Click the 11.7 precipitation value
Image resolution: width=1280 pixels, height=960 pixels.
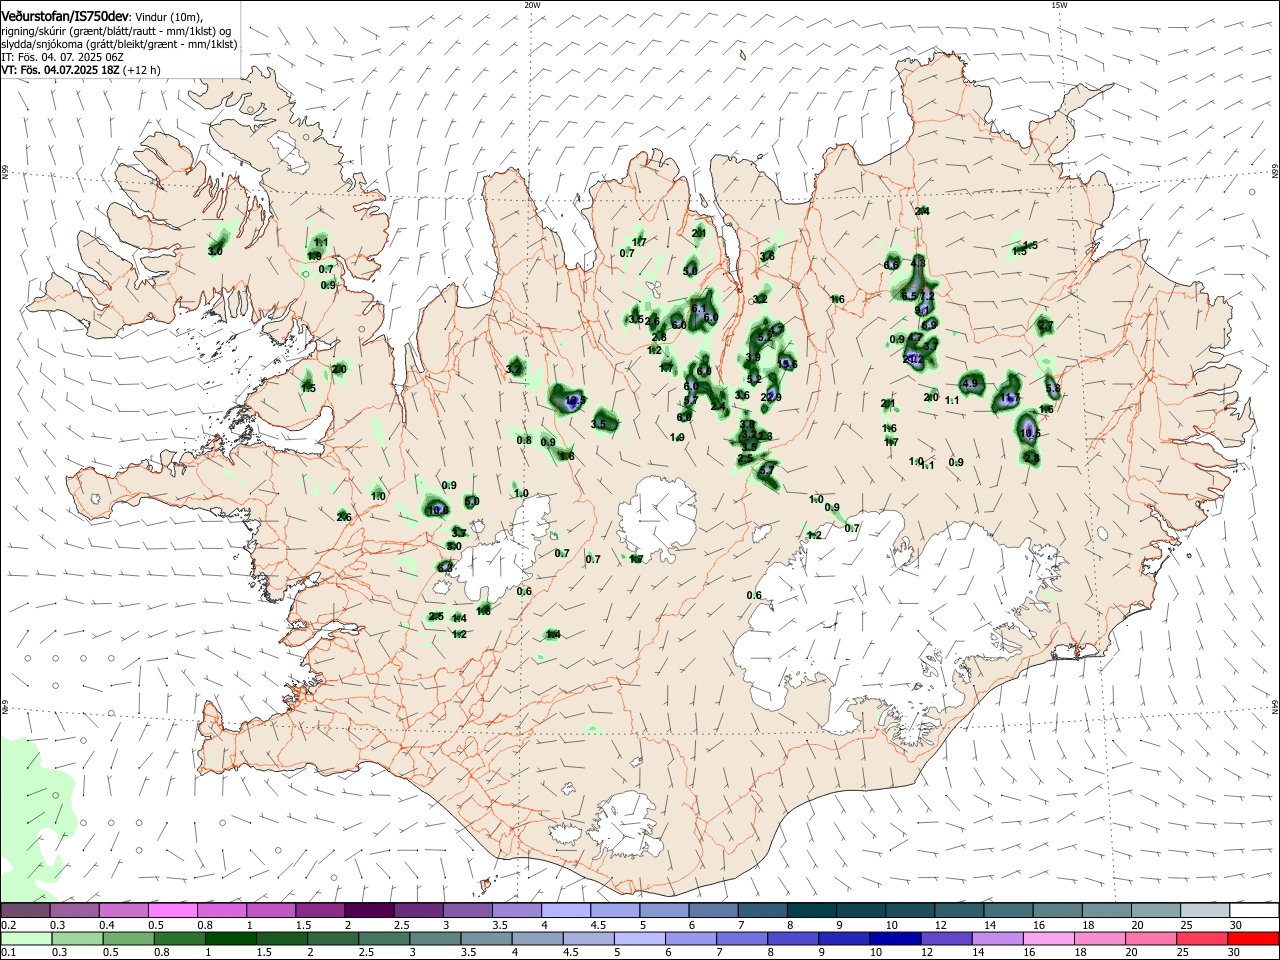point(1010,398)
